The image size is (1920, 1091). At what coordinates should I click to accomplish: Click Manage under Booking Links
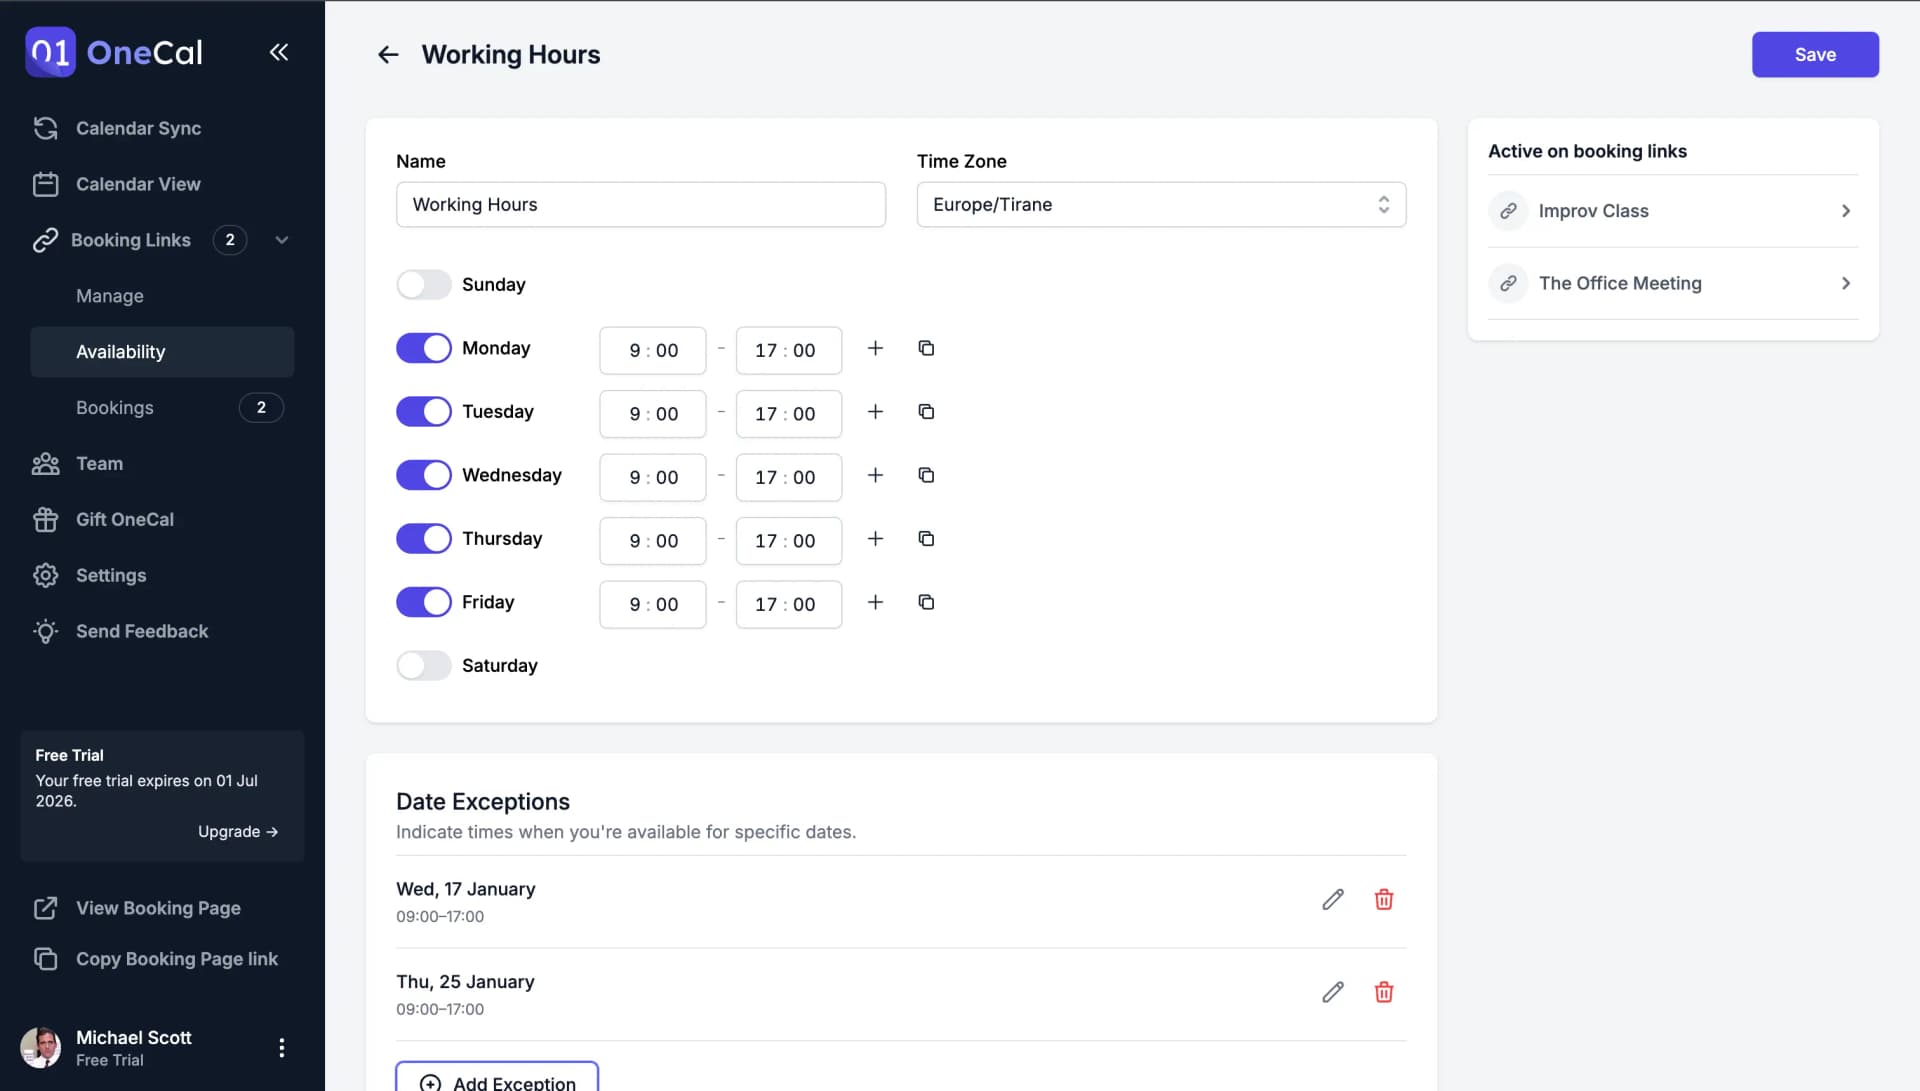(109, 296)
